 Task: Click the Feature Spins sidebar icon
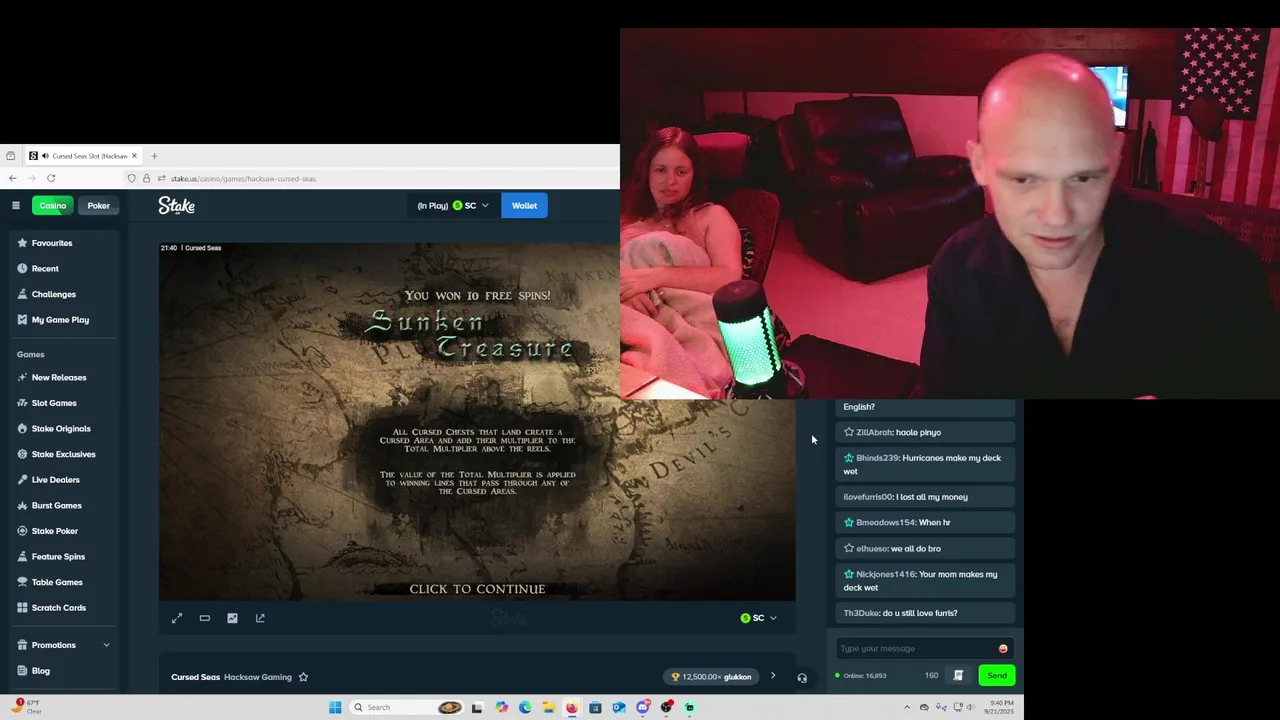[22, 556]
